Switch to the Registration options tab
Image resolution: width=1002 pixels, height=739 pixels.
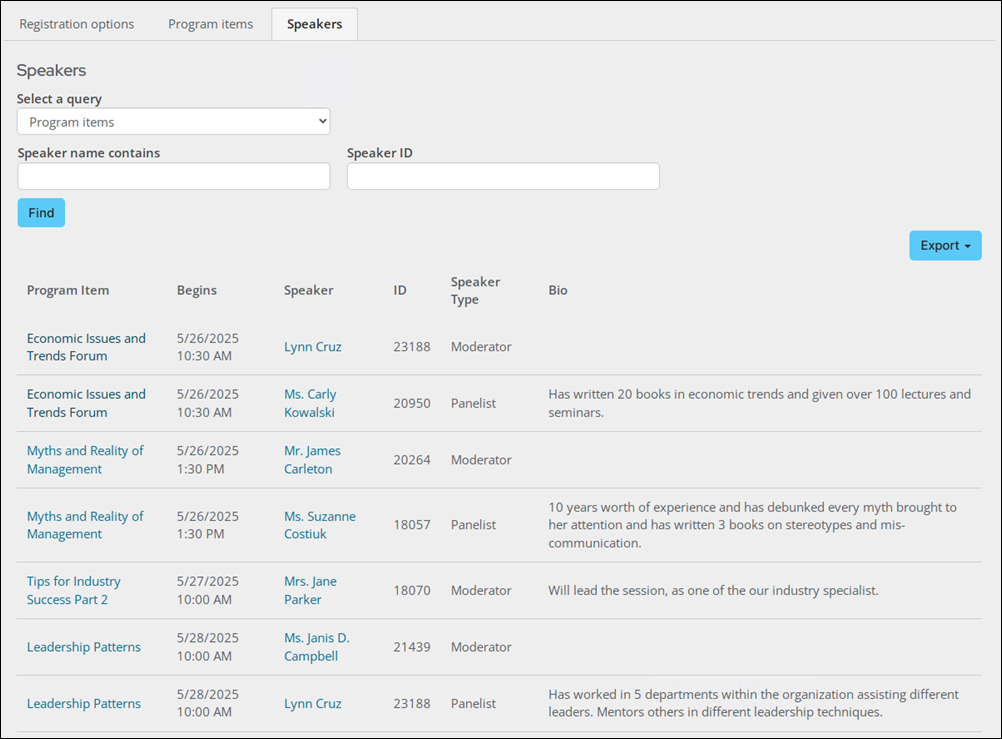(x=77, y=24)
